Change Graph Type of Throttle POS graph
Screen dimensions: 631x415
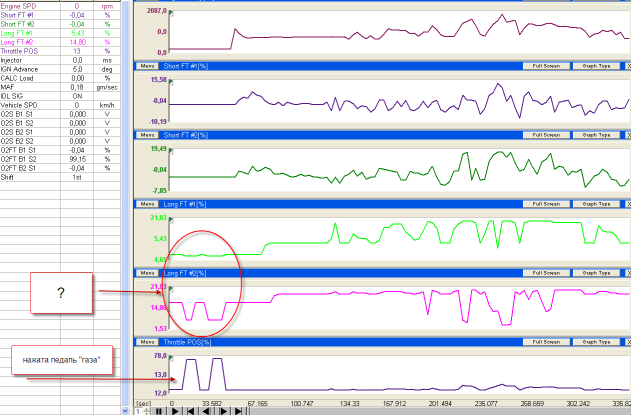599,341
